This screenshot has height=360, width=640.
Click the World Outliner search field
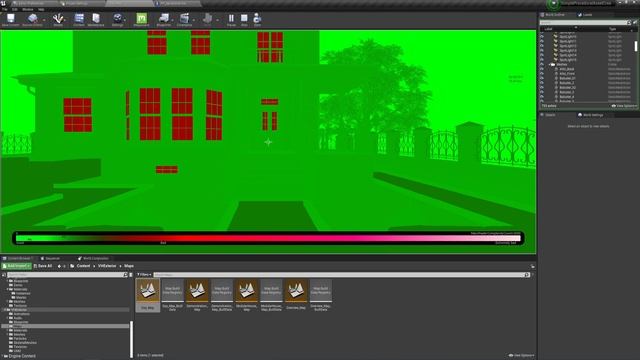coord(585,22)
